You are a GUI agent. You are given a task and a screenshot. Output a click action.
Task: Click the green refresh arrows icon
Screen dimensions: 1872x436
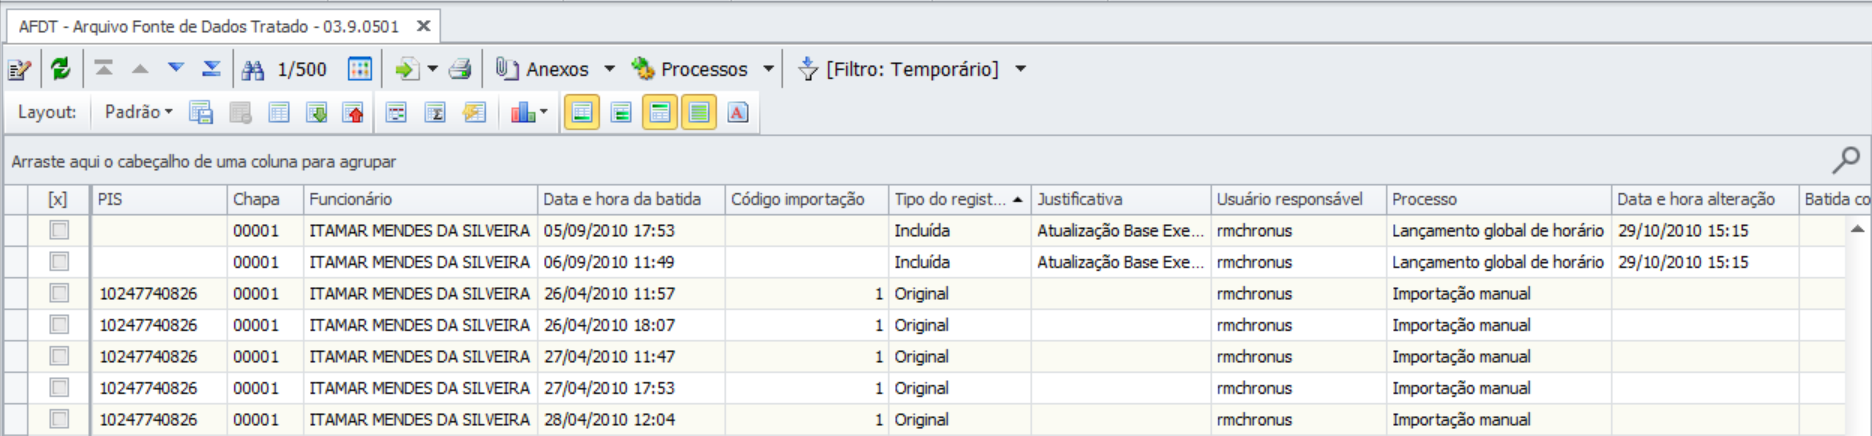click(x=61, y=69)
